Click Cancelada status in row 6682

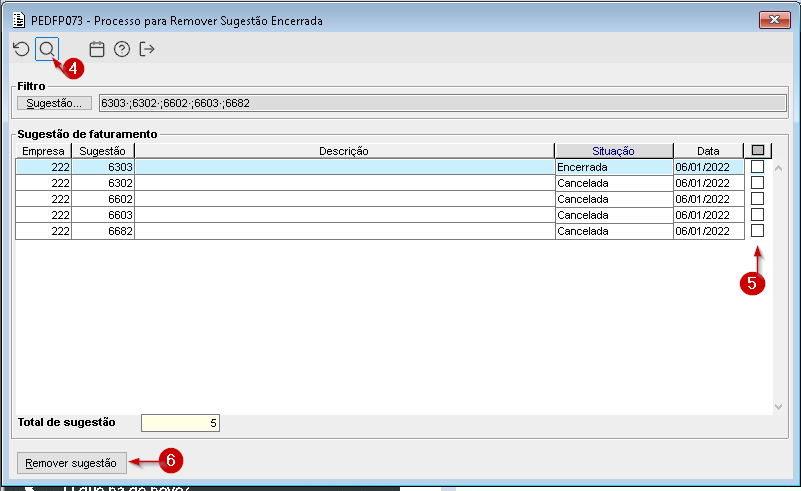click(x=614, y=231)
